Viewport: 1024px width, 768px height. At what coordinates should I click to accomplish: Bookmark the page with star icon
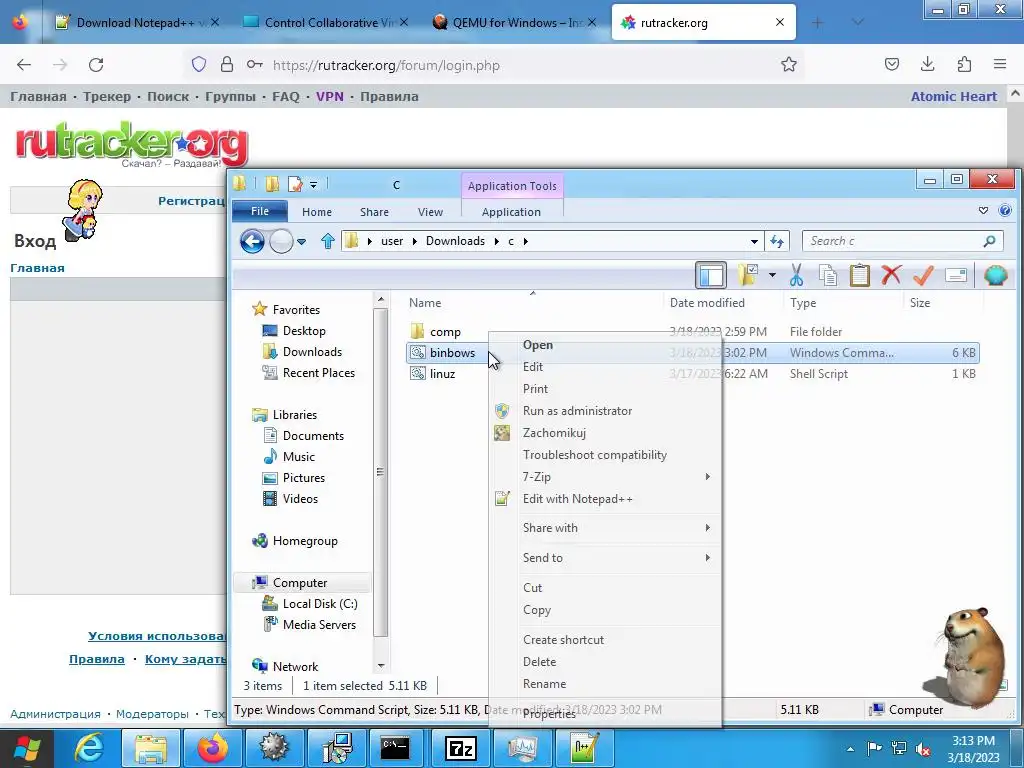[789, 65]
